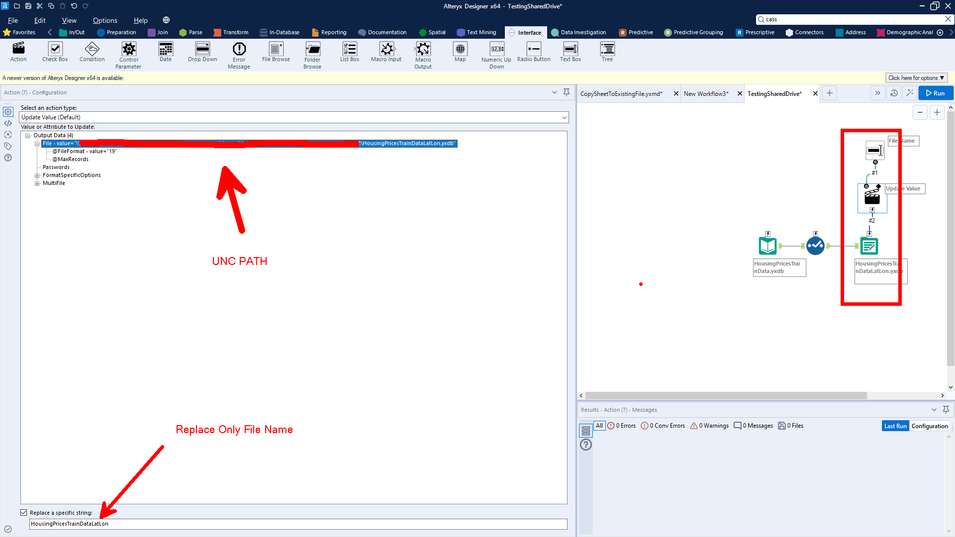Image resolution: width=955 pixels, height=537 pixels.
Task: Select the Text Box tool on canvas
Action: pos(875,150)
